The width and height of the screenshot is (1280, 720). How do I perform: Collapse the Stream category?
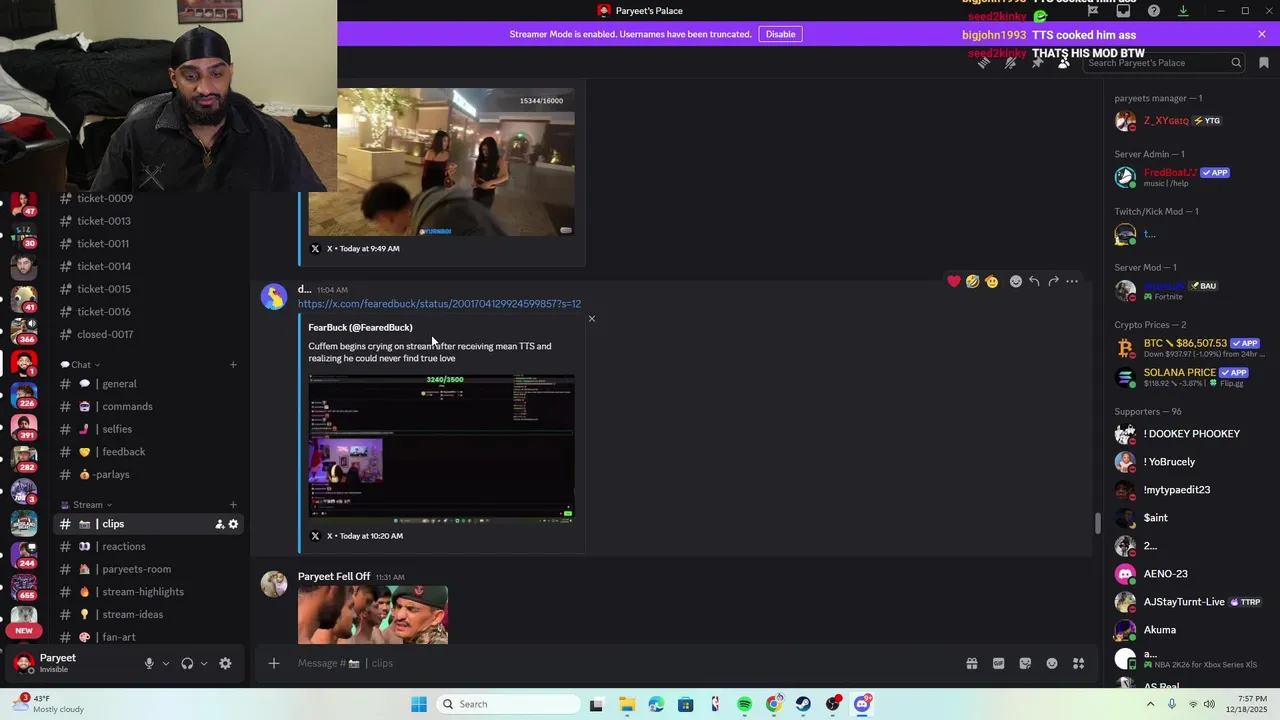[x=87, y=505]
